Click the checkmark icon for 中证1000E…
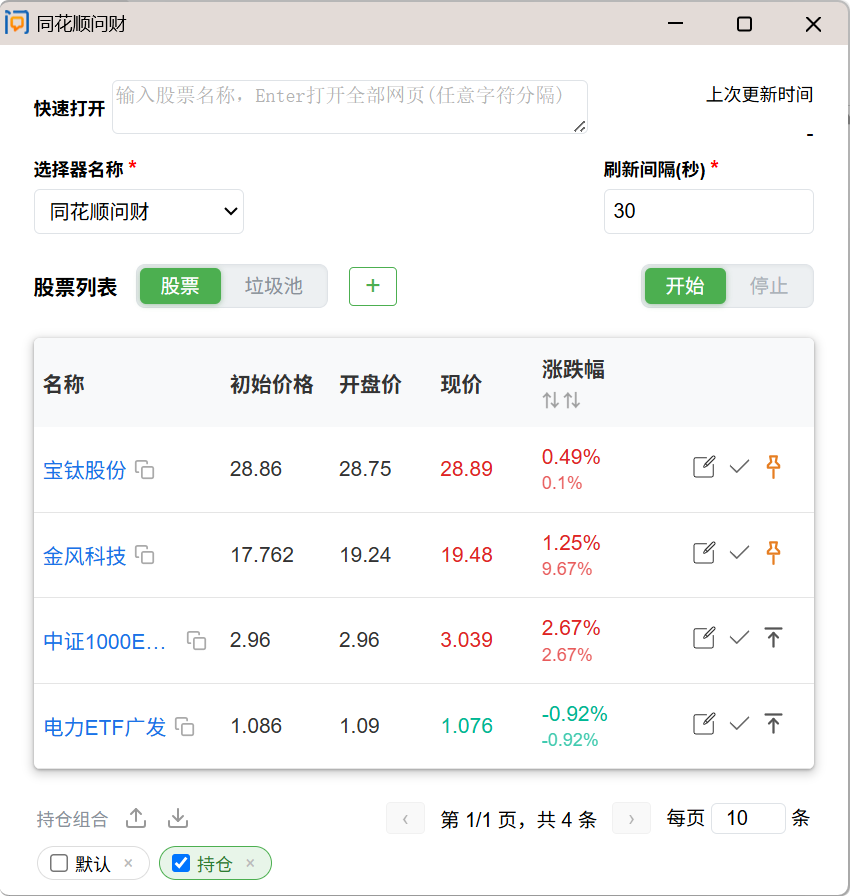The height and width of the screenshot is (896, 850). coord(739,638)
